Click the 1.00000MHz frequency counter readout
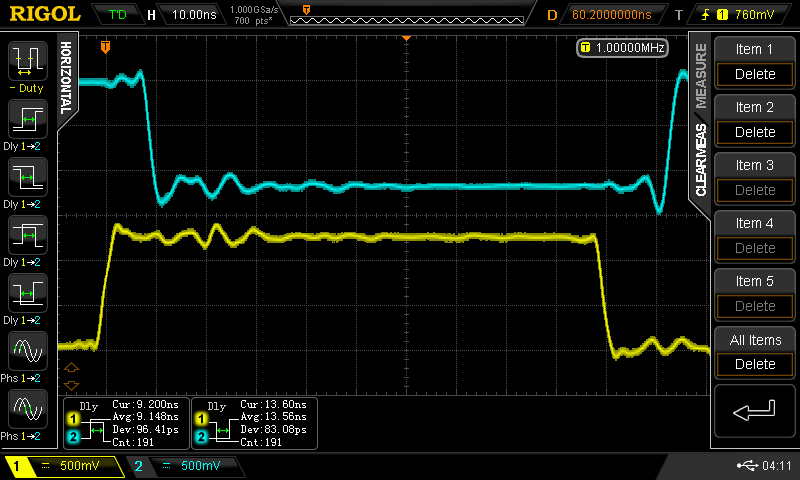Viewport: 800px width, 480px height. pyautogui.click(x=622, y=48)
